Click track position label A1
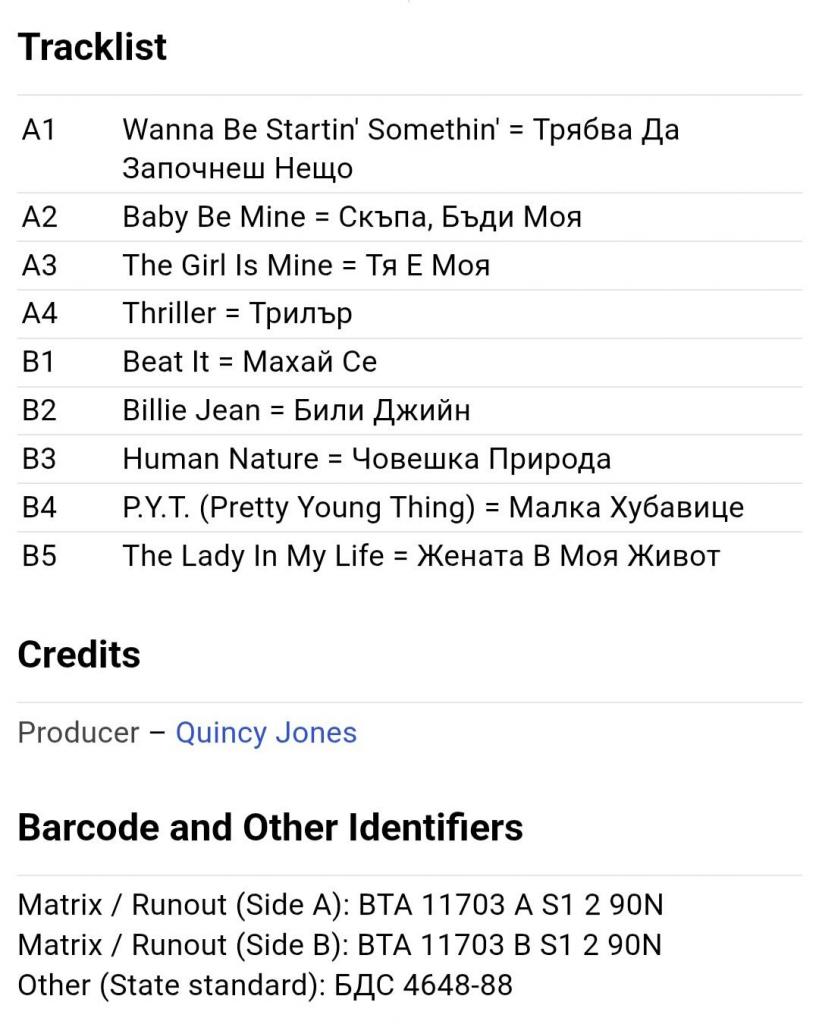Image resolution: width=819 pixels, height=1024 pixels. point(39,130)
